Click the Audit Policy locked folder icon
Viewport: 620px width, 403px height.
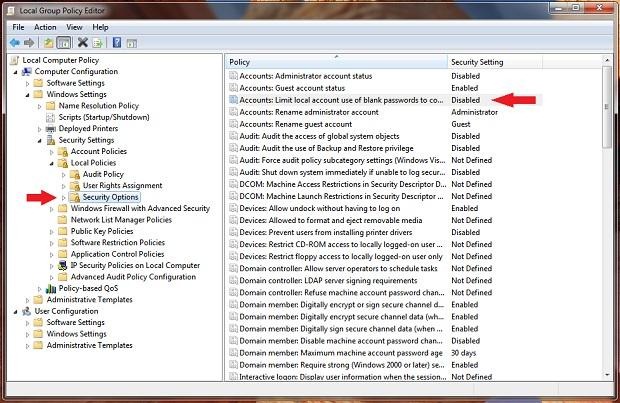point(75,174)
